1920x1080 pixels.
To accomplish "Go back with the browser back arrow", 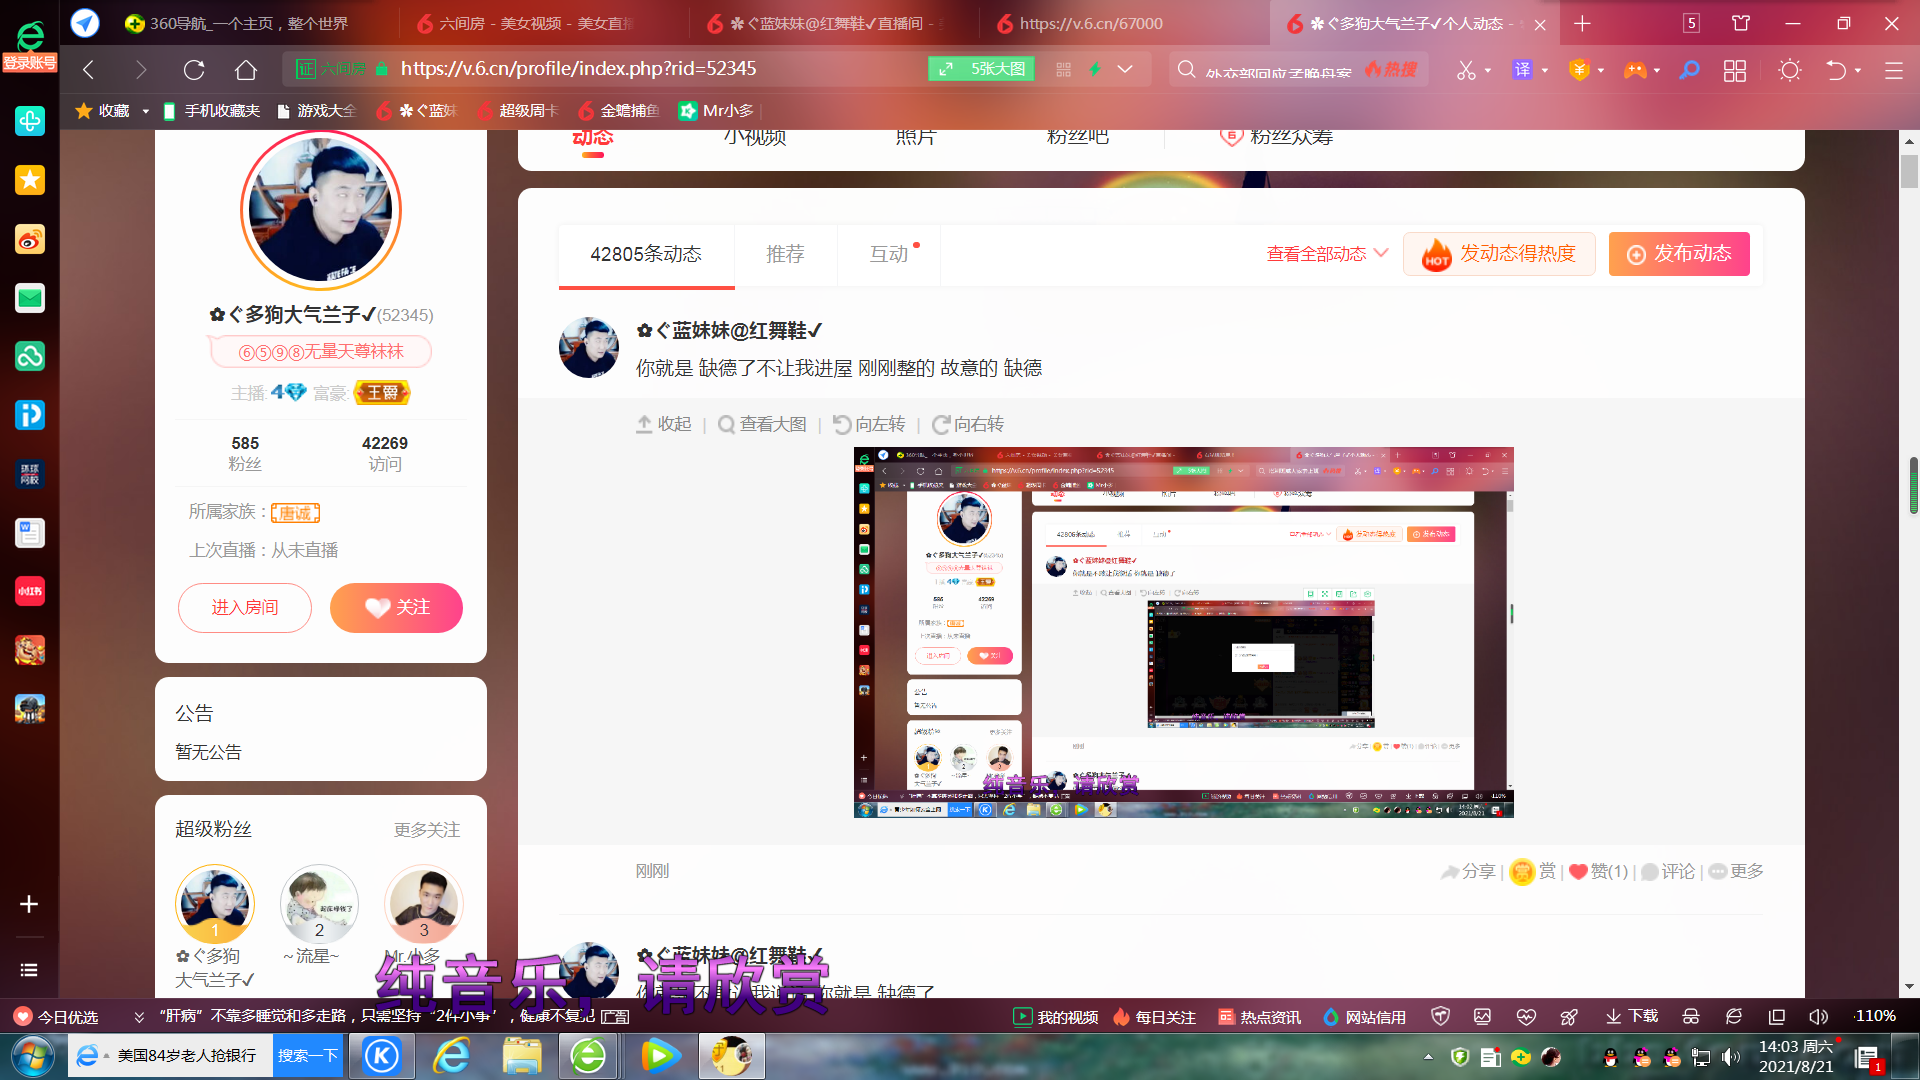I will pos(89,69).
